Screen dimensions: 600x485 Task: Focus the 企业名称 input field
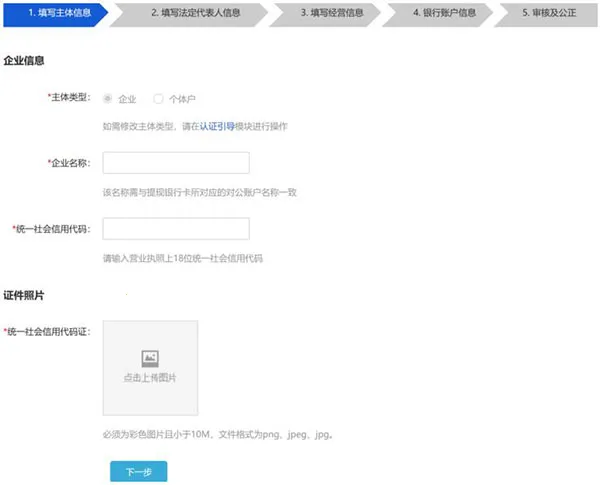[176, 163]
